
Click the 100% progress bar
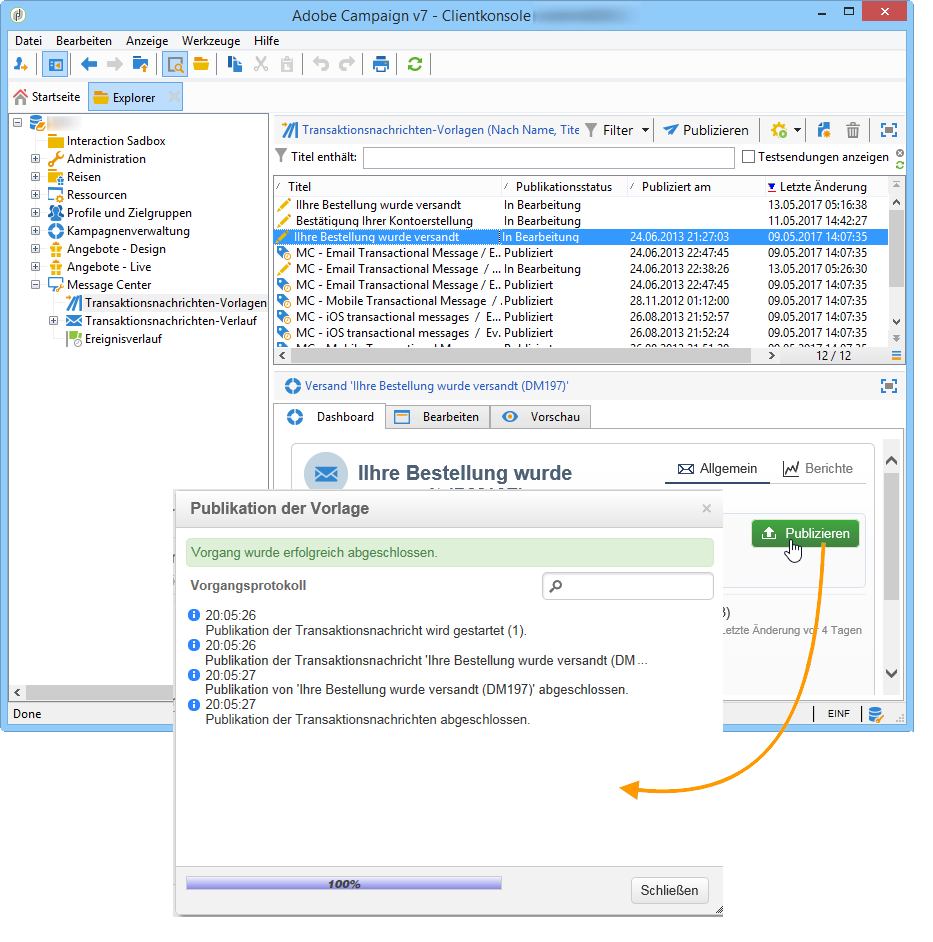[x=344, y=883]
